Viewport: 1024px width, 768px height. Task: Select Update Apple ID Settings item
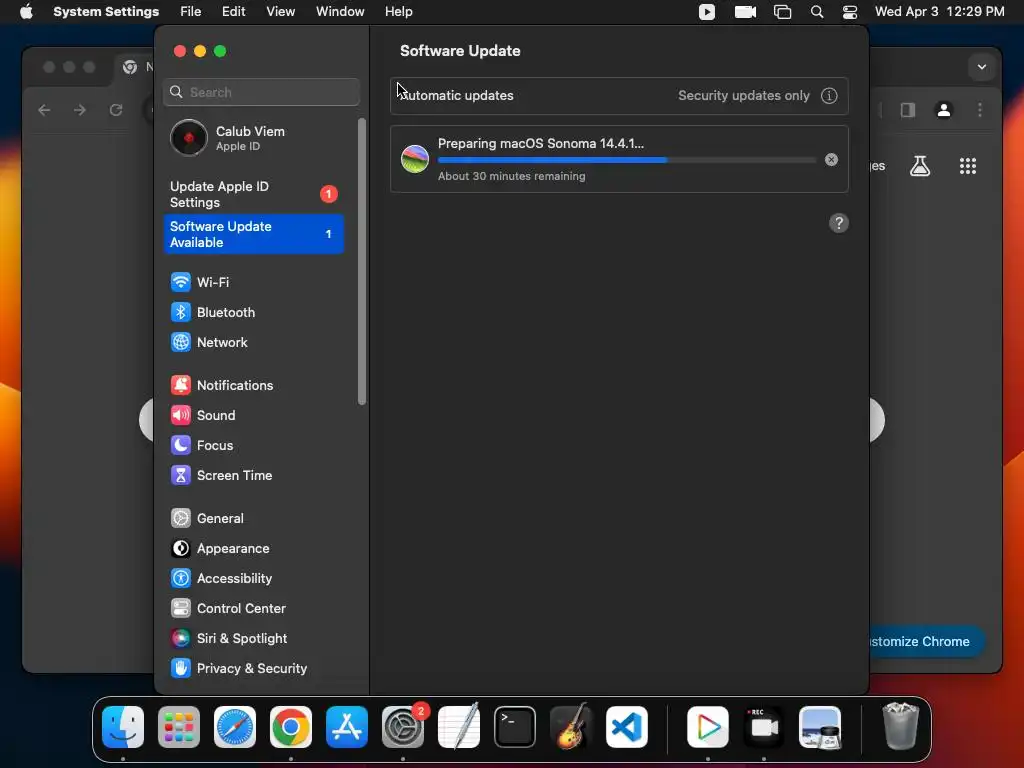pyautogui.click(x=253, y=194)
